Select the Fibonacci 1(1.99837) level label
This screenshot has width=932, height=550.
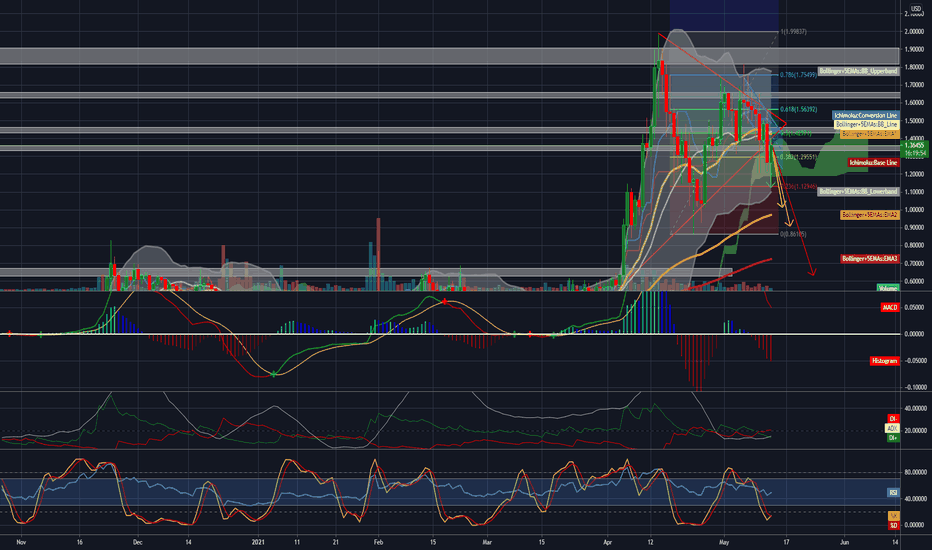point(794,32)
